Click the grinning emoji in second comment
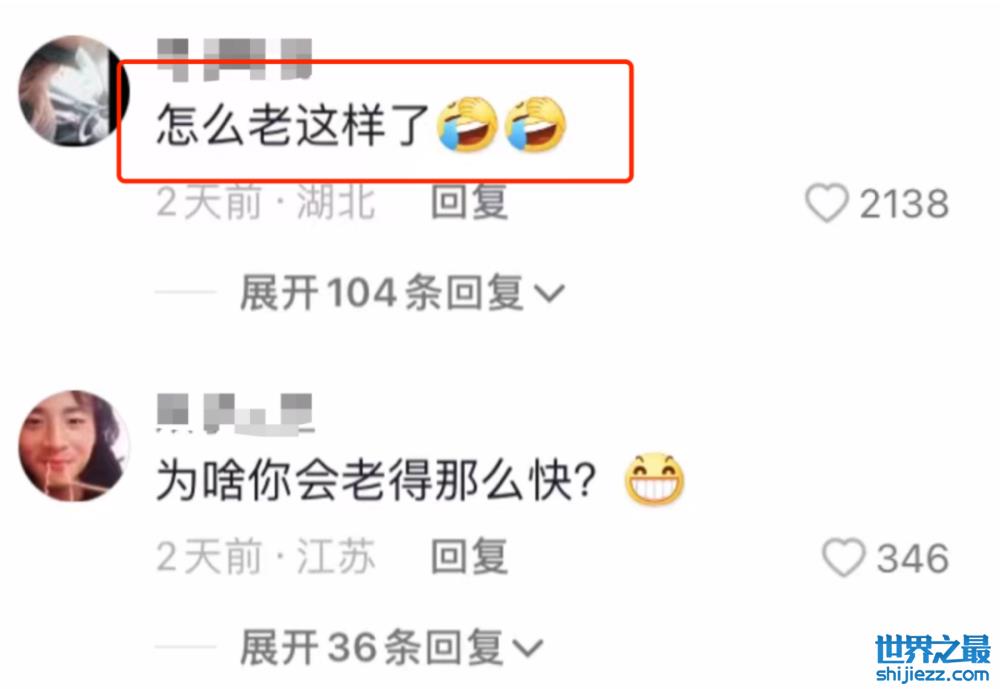The image size is (1000, 689). [654, 479]
